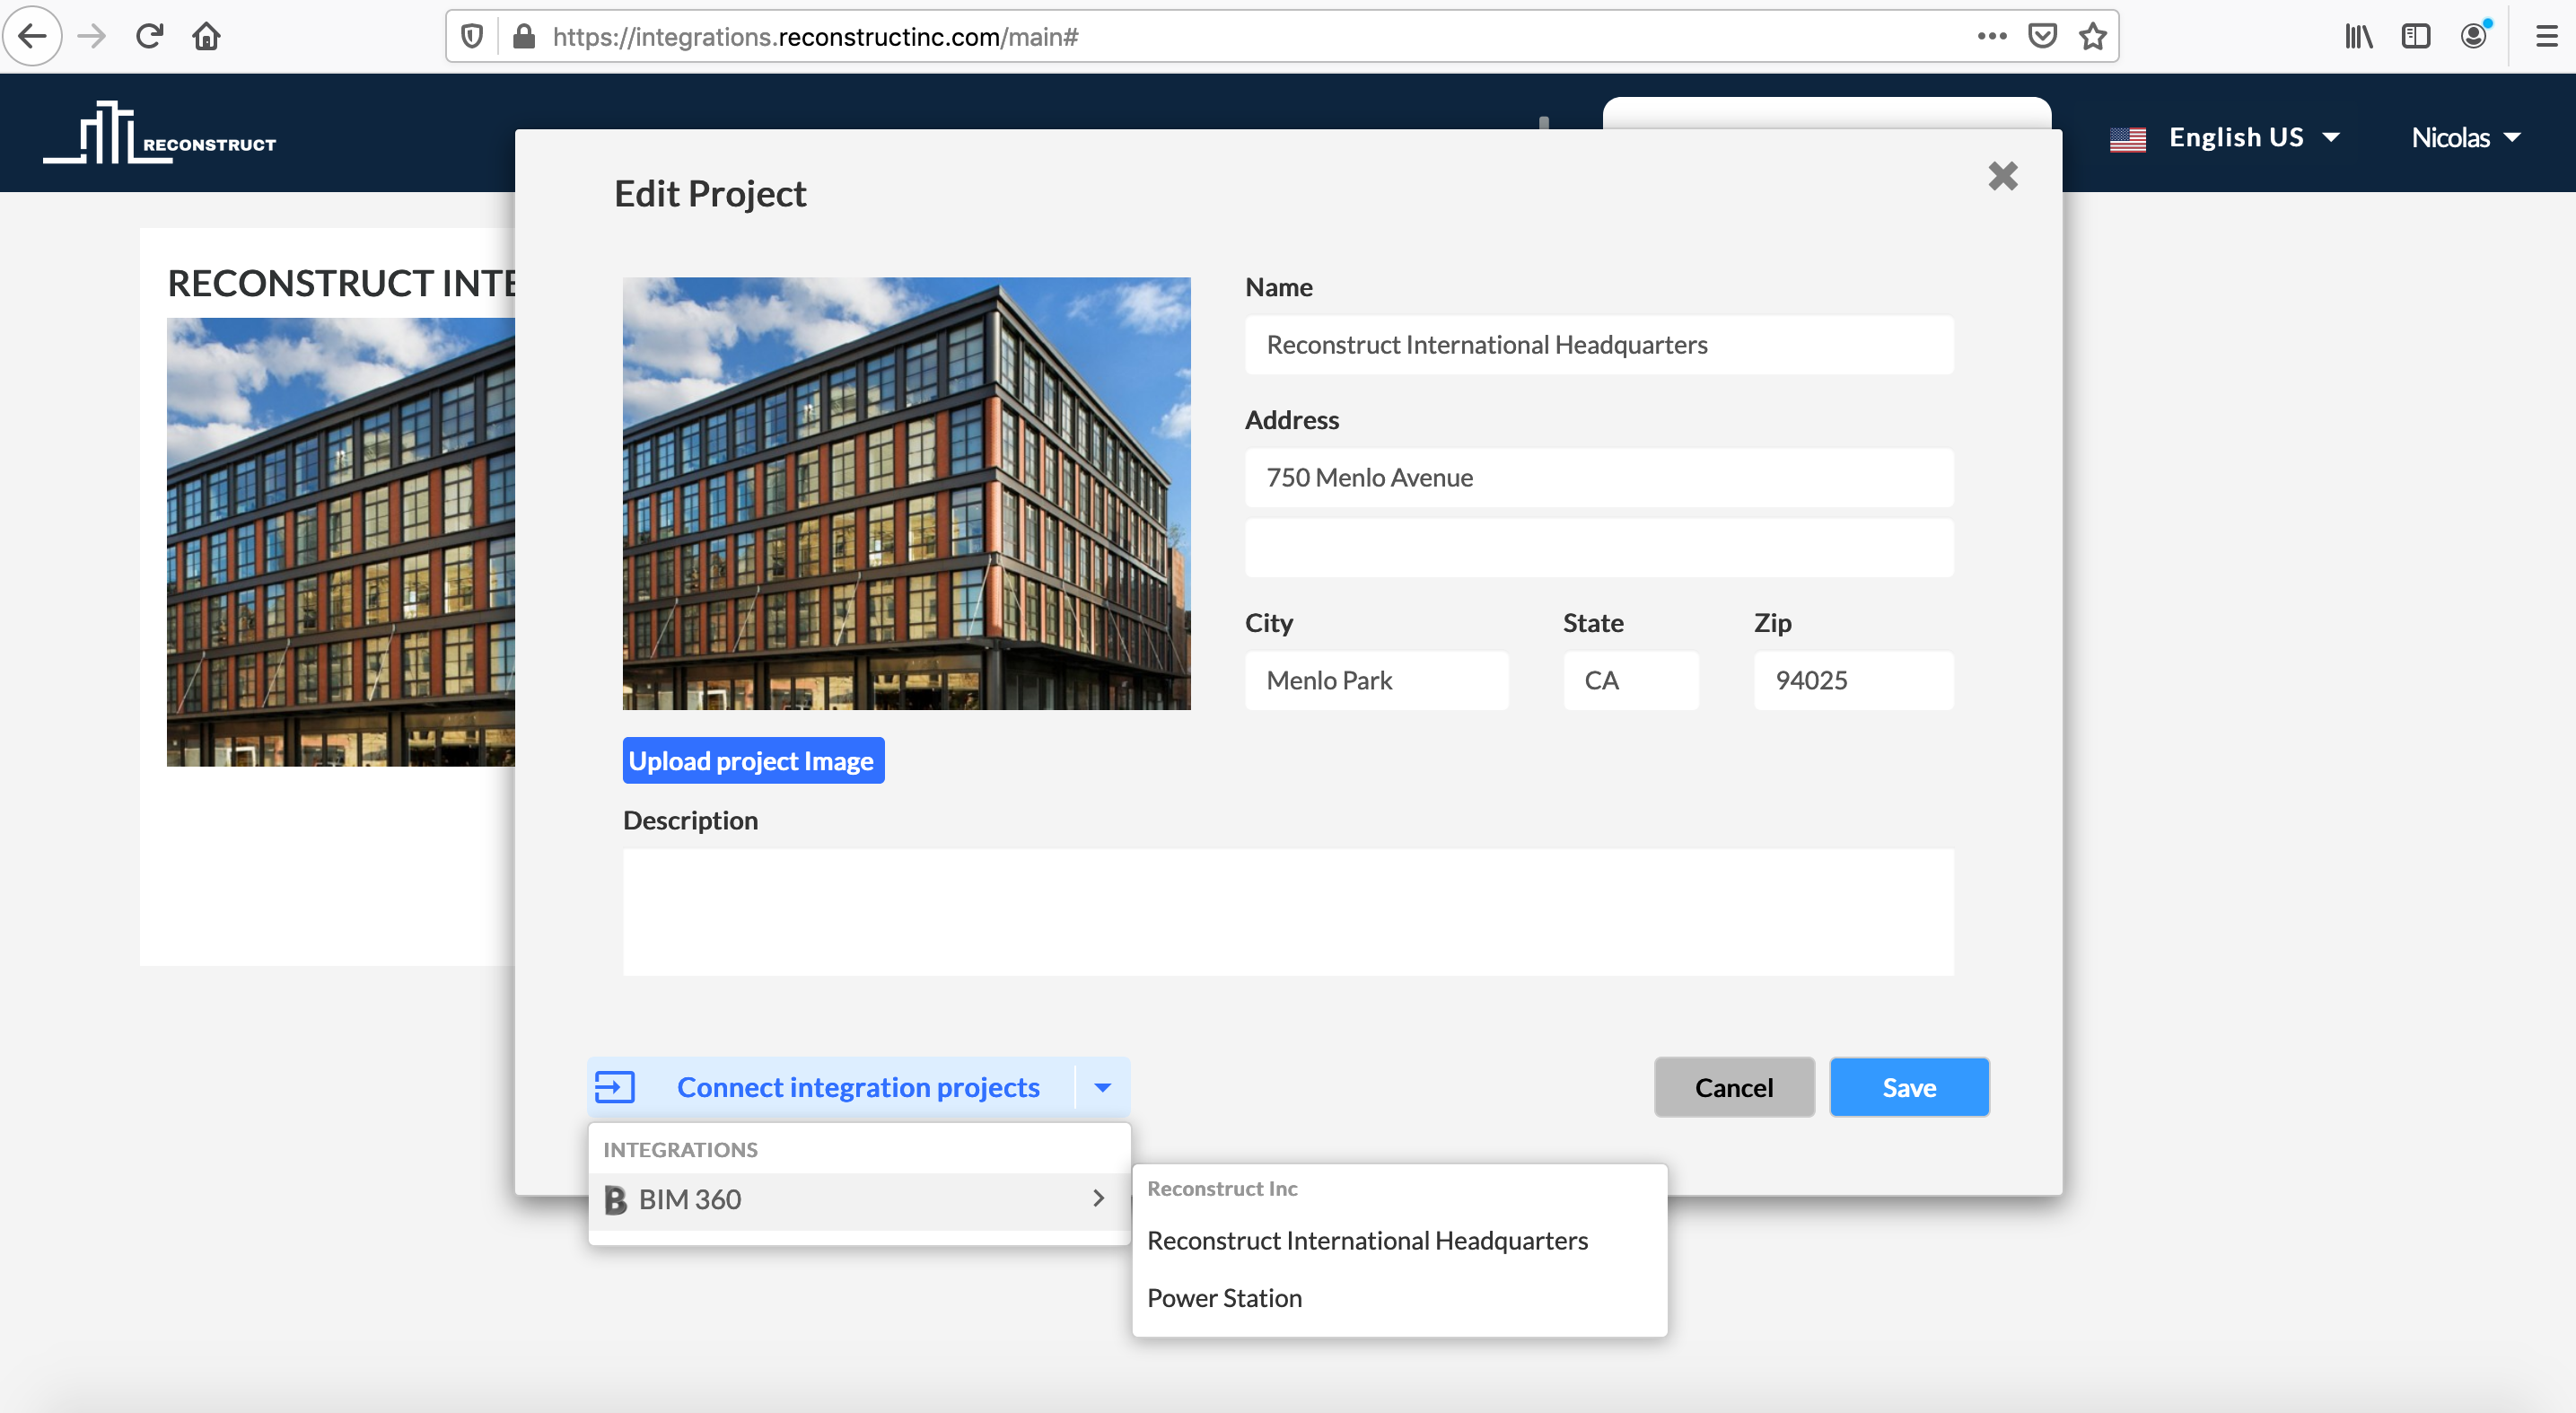Open the tracking protection shield icon
This screenshot has height=1413, width=2576.
click(x=472, y=37)
